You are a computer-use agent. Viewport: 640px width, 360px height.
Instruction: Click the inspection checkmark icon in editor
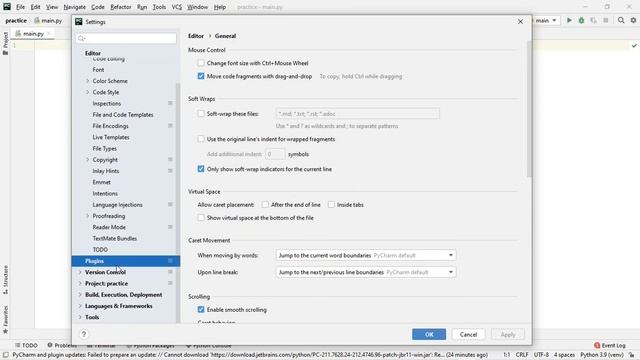coord(634,46)
